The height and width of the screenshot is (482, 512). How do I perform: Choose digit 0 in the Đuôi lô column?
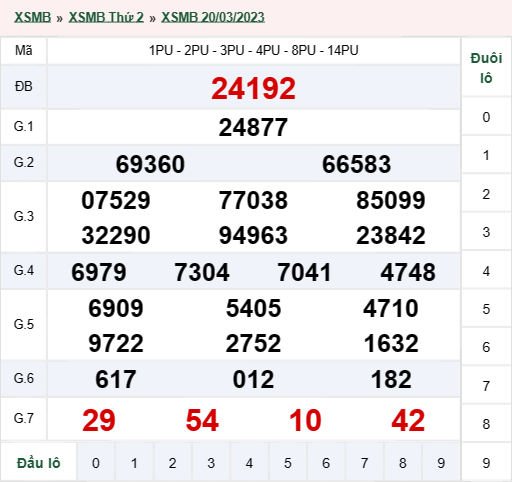[x=486, y=117]
